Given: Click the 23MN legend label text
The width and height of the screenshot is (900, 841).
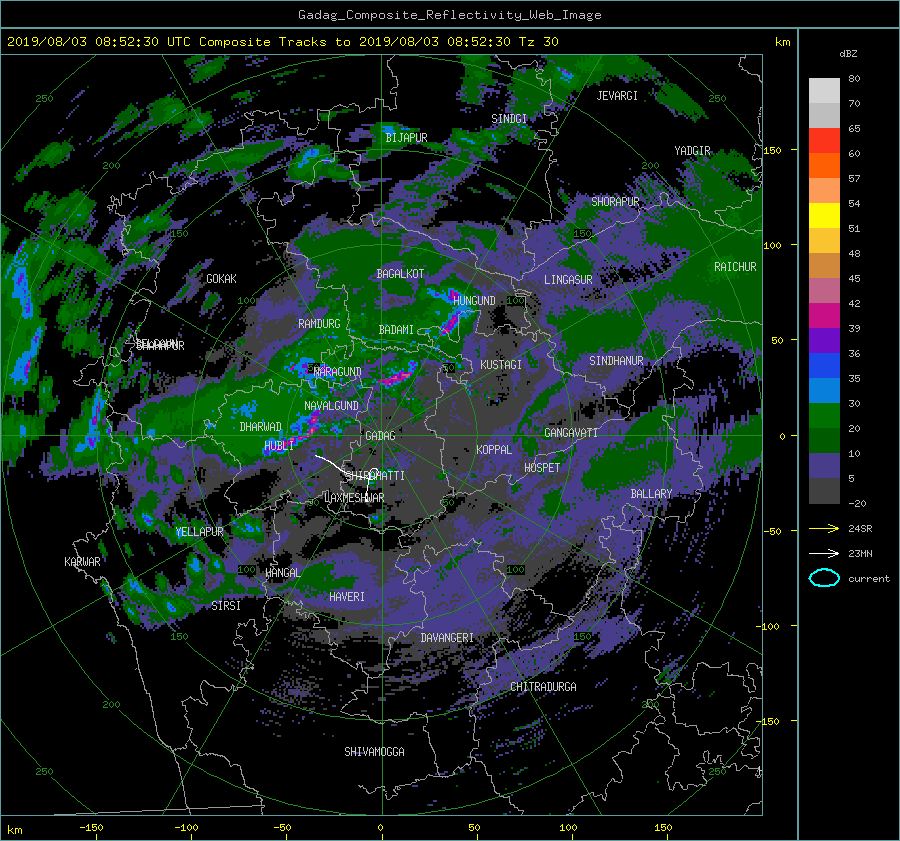Looking at the screenshot, I should (860, 553).
